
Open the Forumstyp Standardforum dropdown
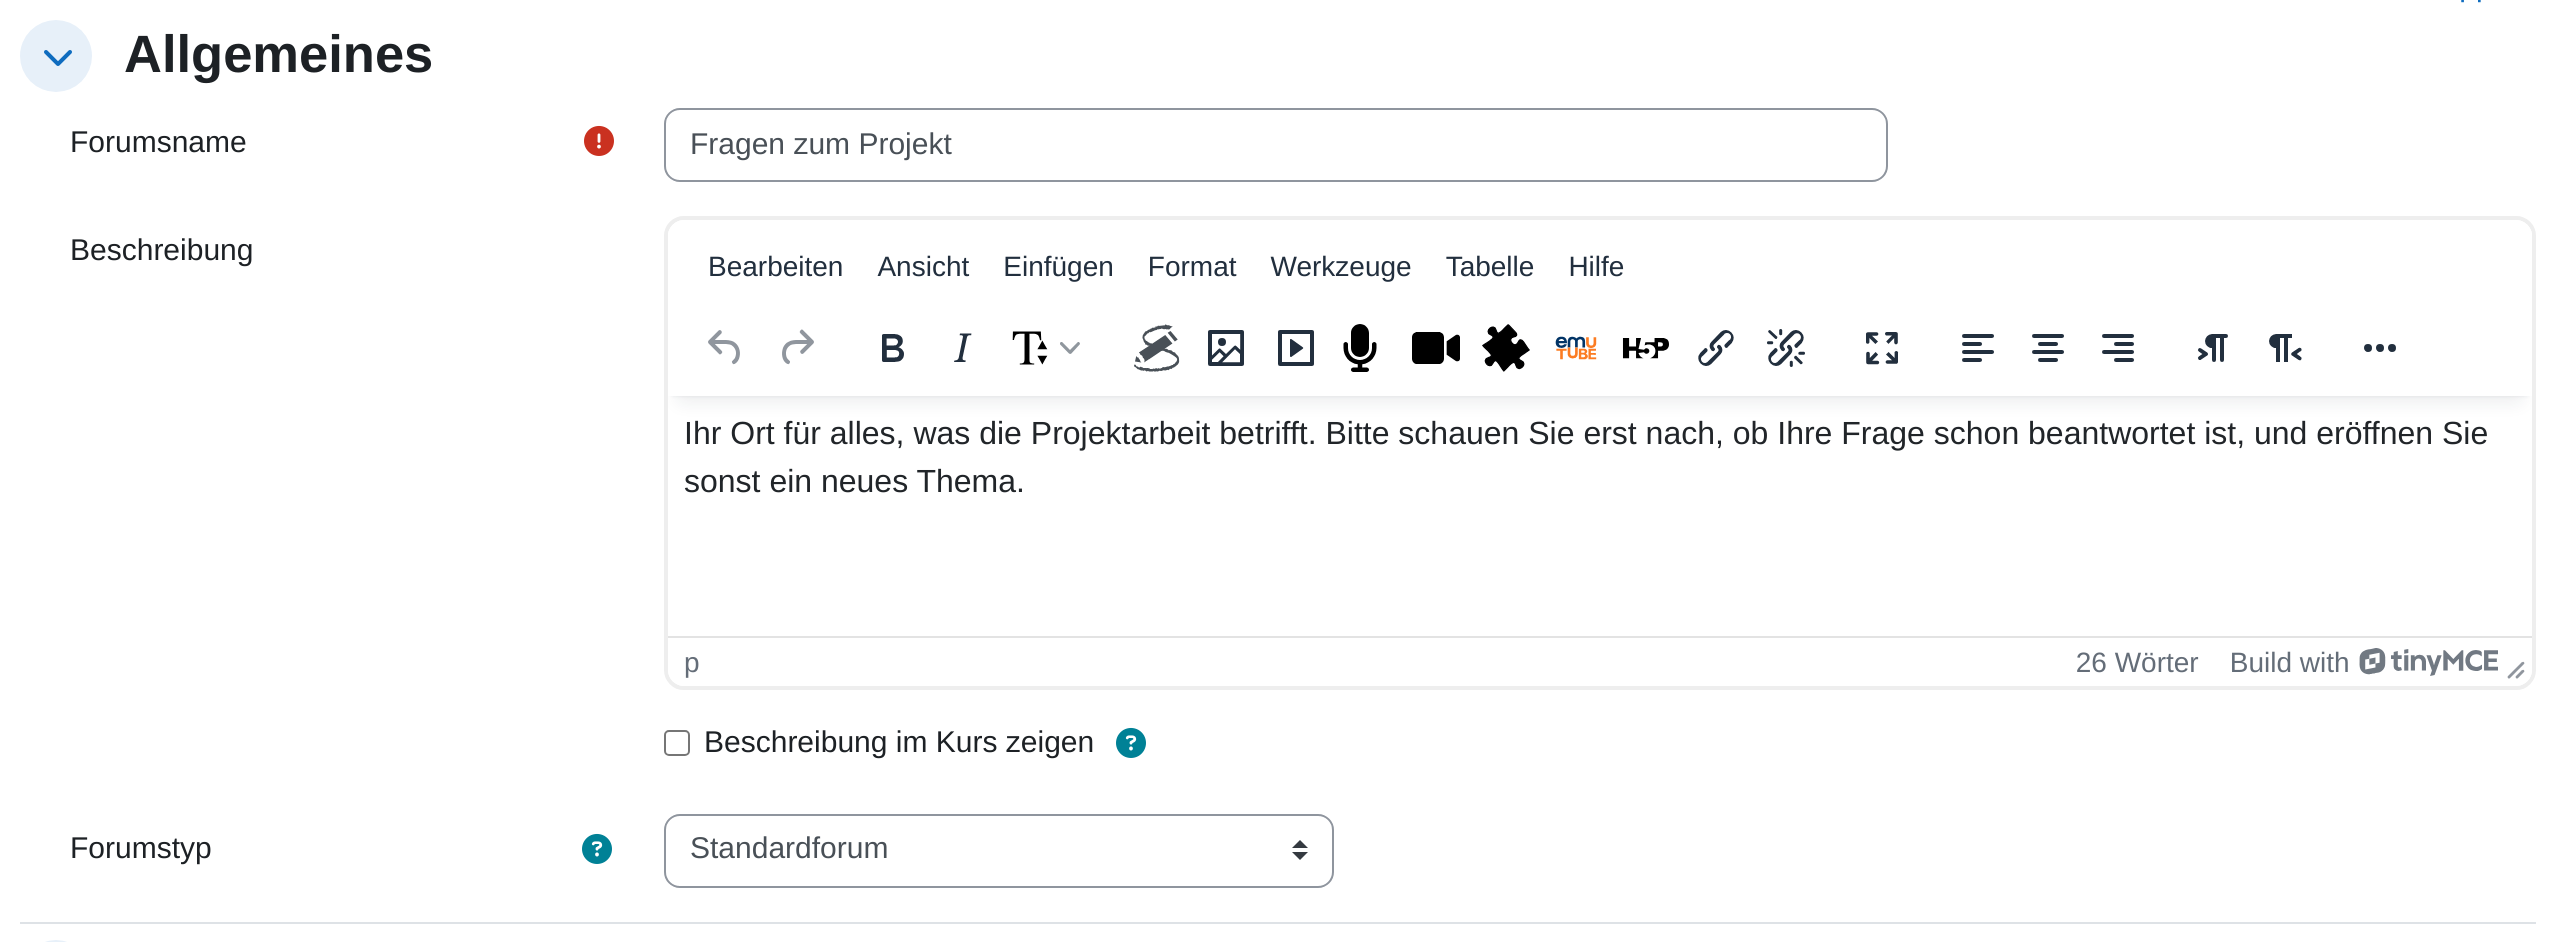point(998,850)
